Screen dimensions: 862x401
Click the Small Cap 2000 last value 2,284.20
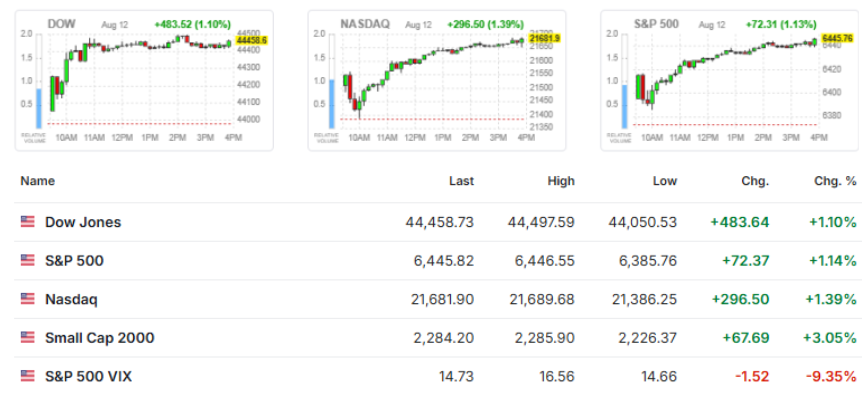(x=444, y=338)
